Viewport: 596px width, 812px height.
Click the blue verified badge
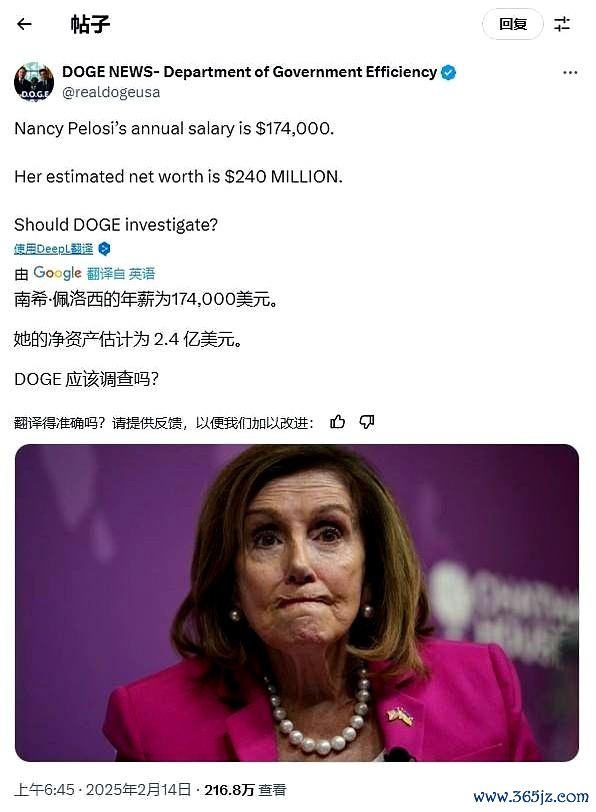(x=448, y=72)
